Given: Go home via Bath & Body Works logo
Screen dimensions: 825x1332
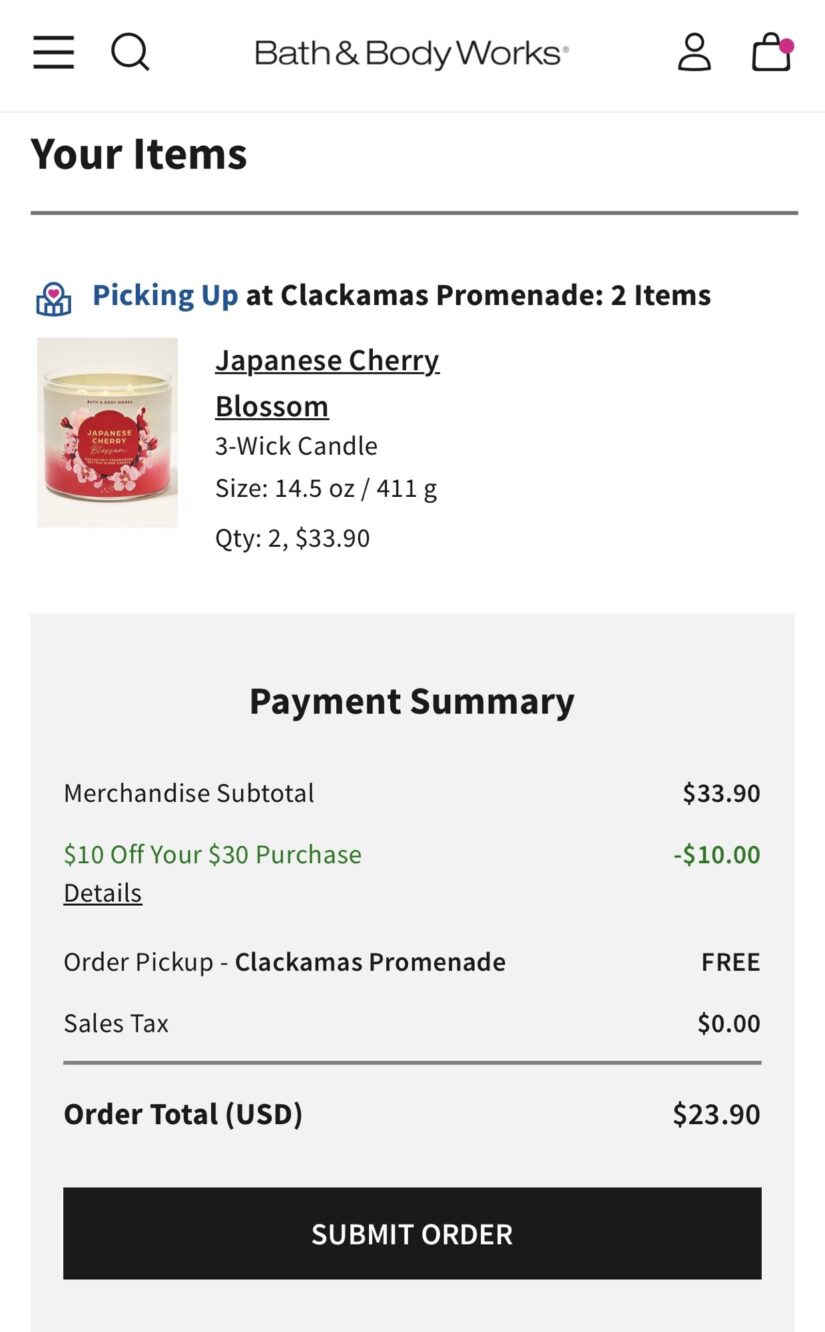Looking at the screenshot, I should pyautogui.click(x=411, y=53).
